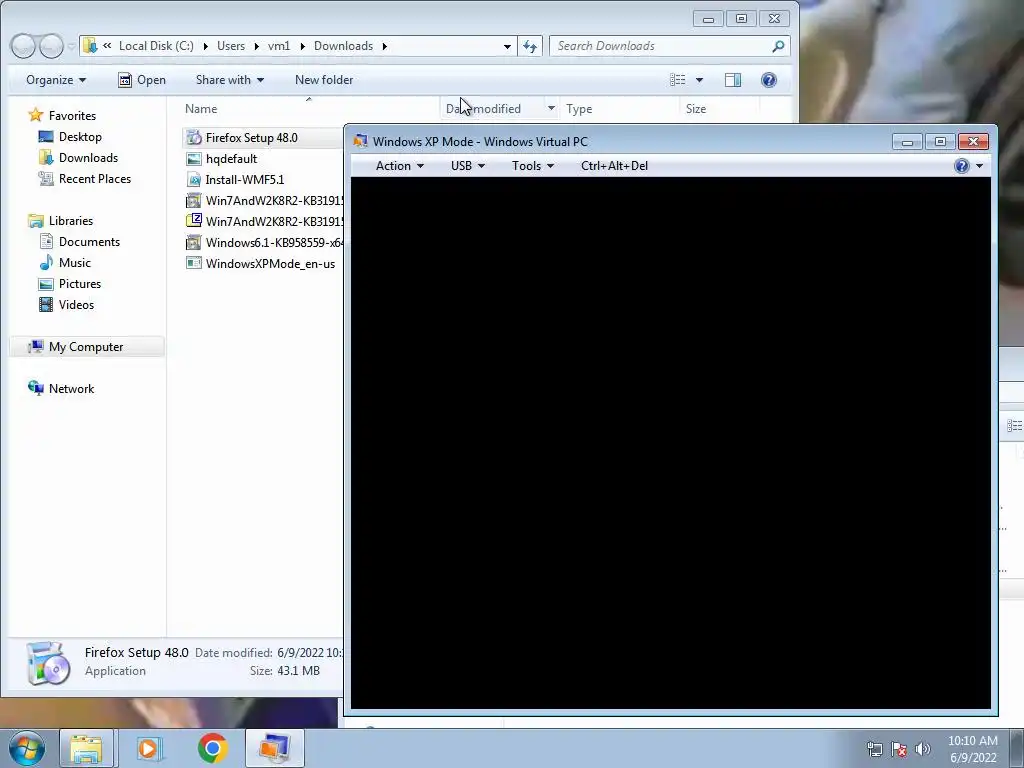Open the address bar history dropdown
This screenshot has width=1024, height=768.
[507, 46]
